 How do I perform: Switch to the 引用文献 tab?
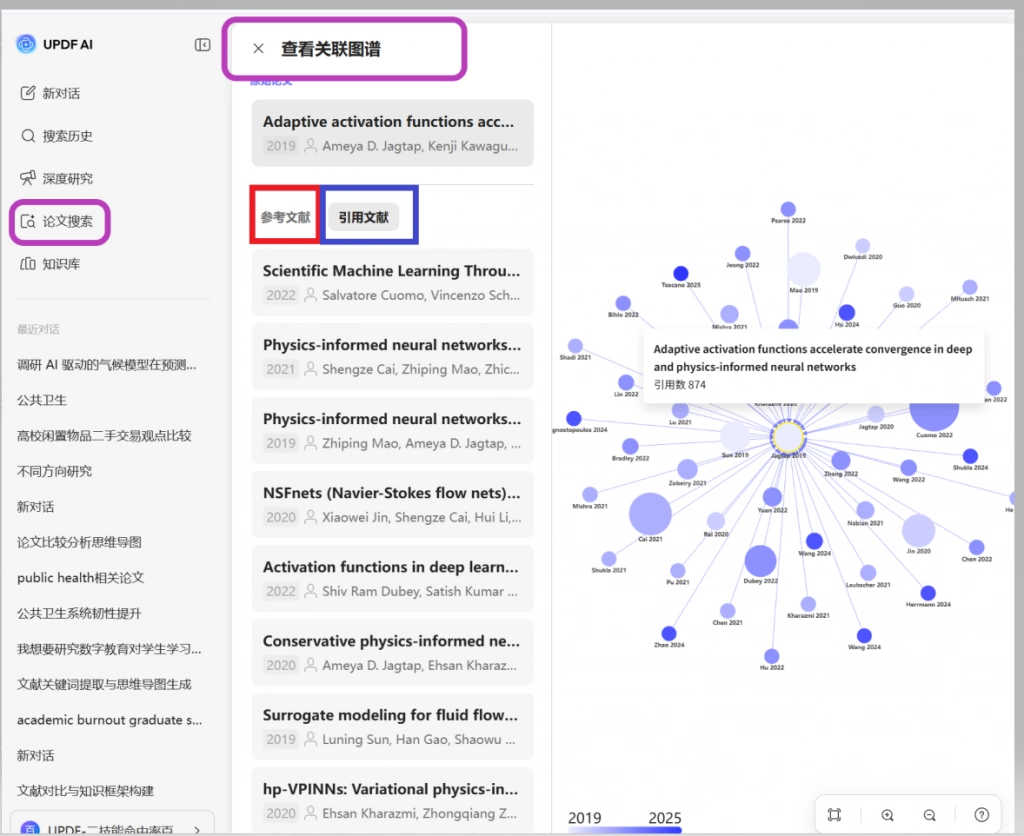coord(364,217)
